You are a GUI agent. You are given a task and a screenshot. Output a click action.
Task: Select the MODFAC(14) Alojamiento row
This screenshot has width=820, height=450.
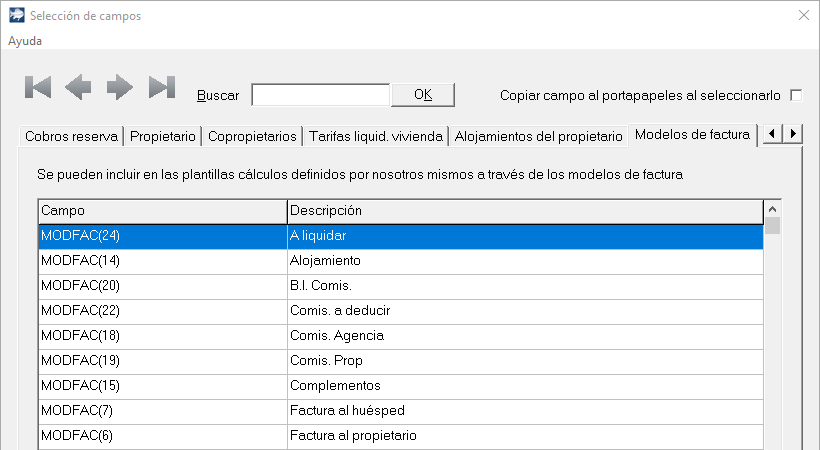(x=400, y=261)
